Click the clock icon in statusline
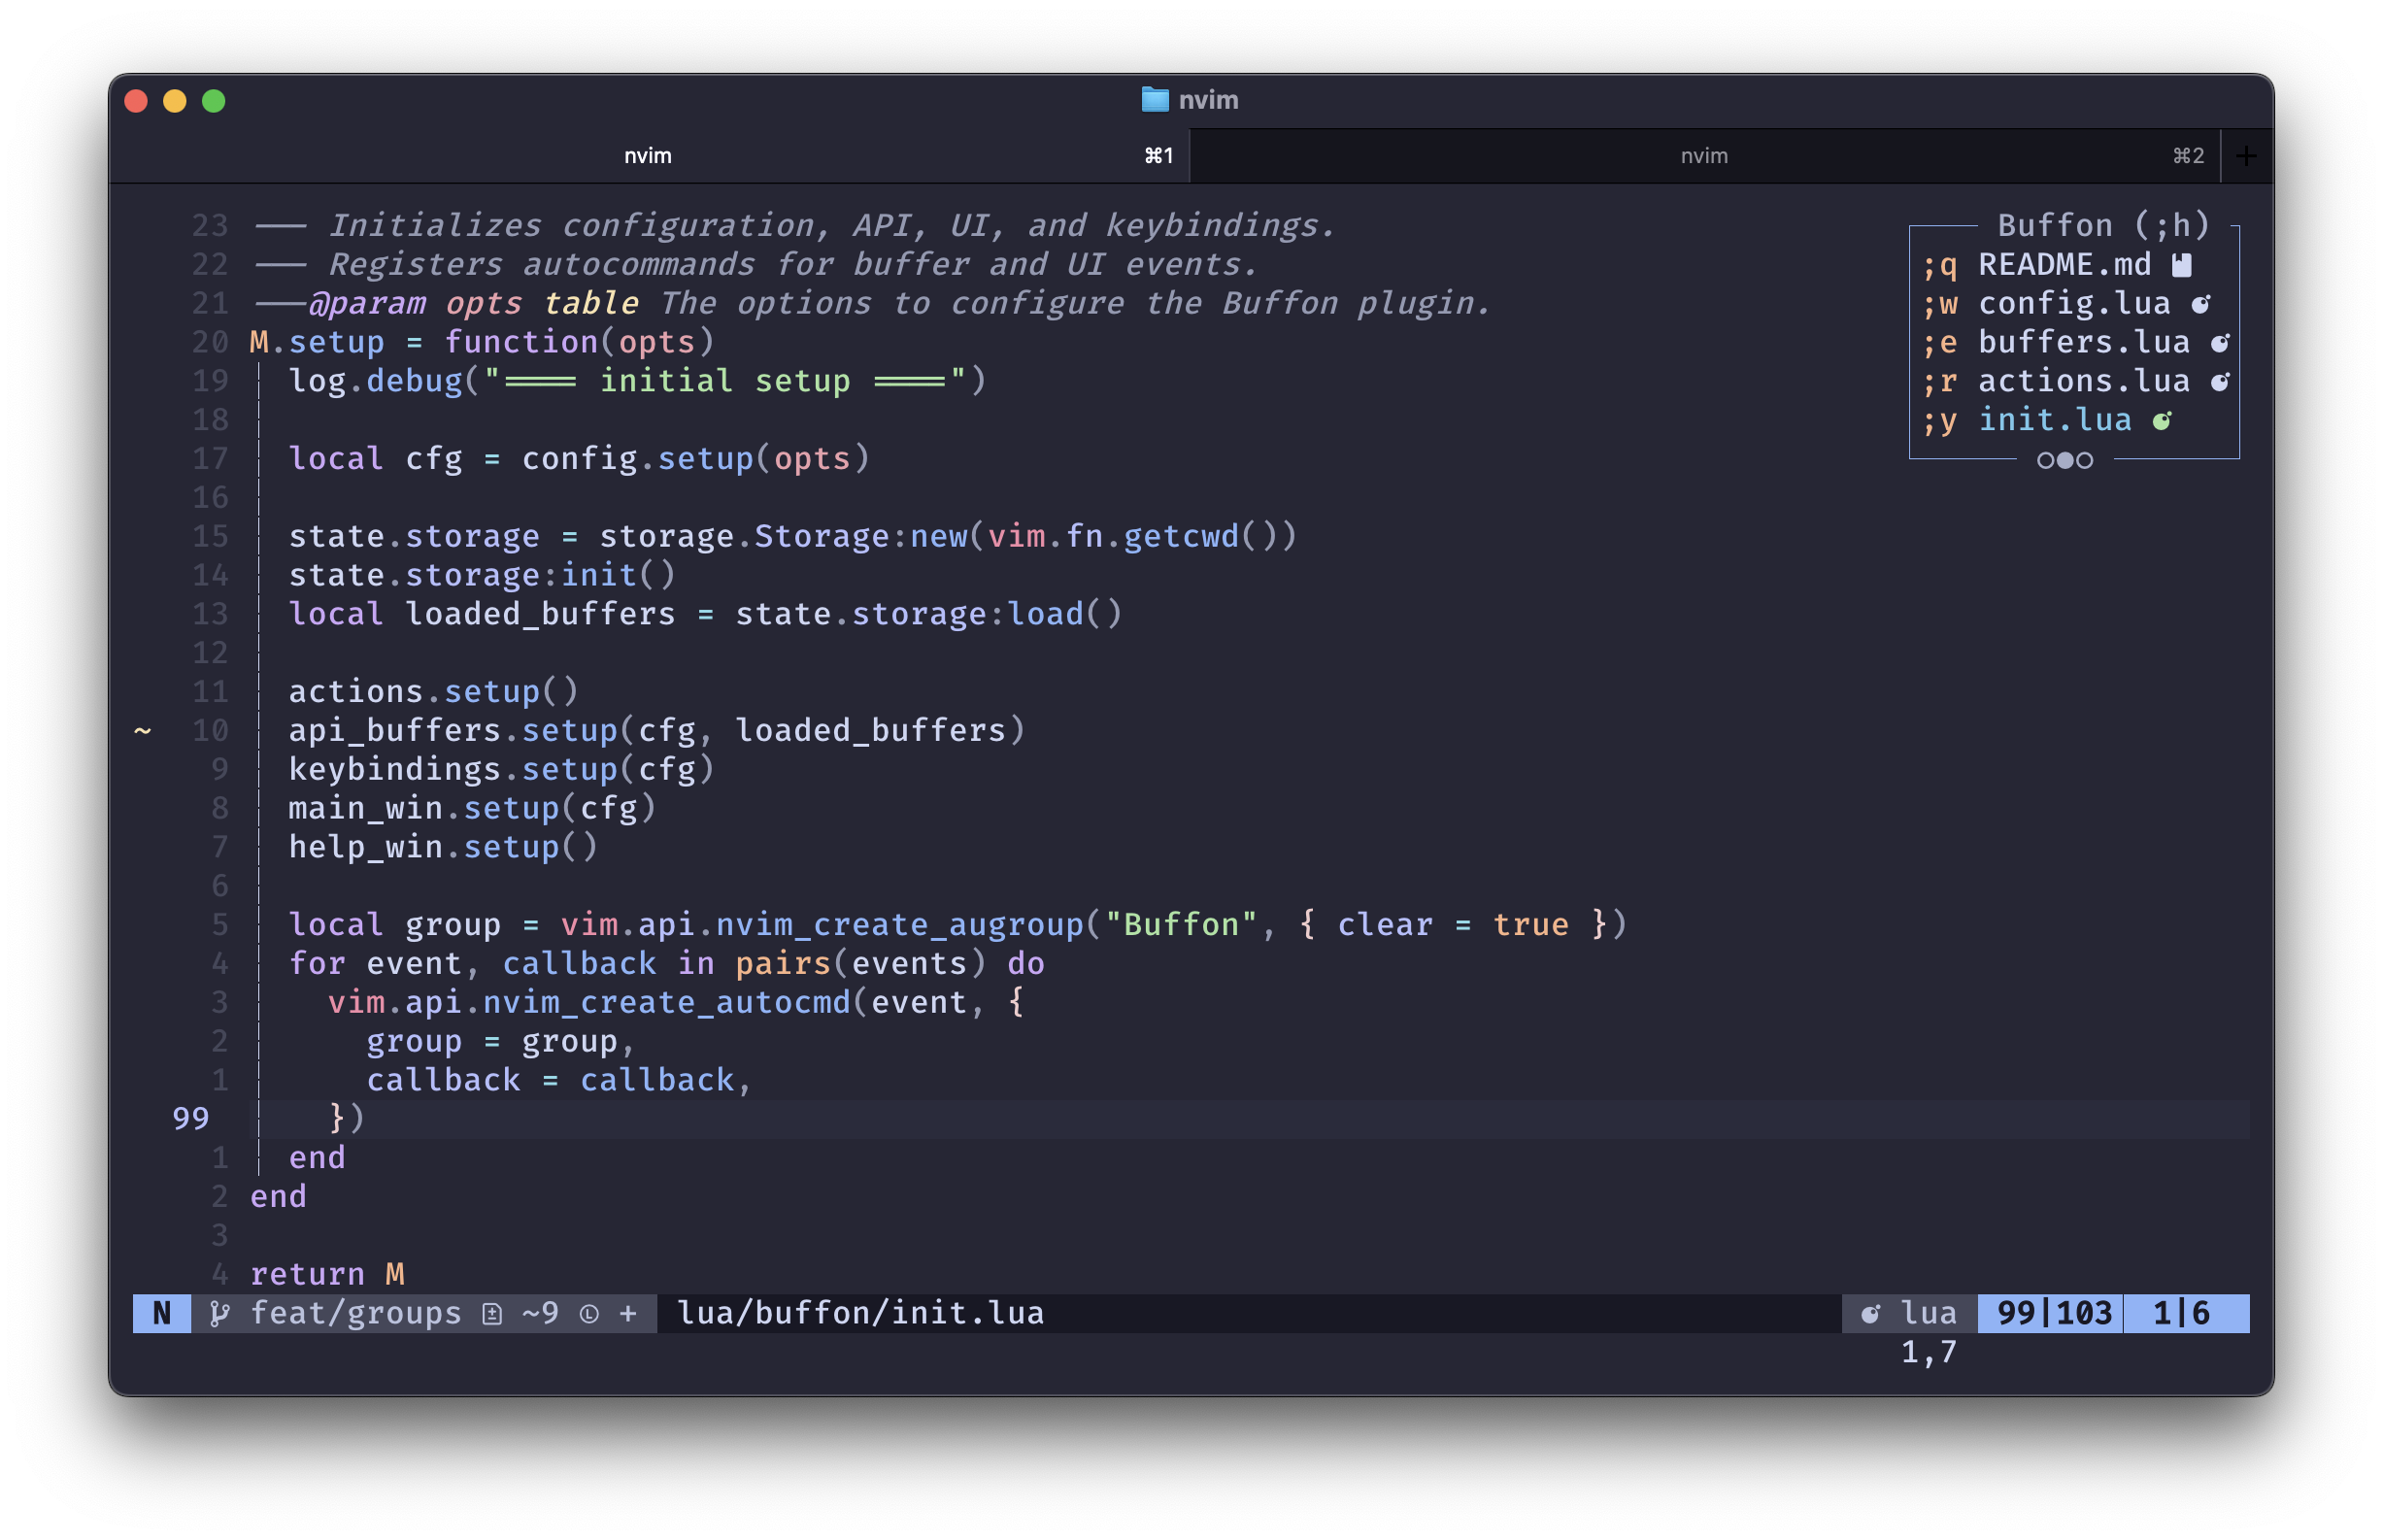 tap(589, 1314)
